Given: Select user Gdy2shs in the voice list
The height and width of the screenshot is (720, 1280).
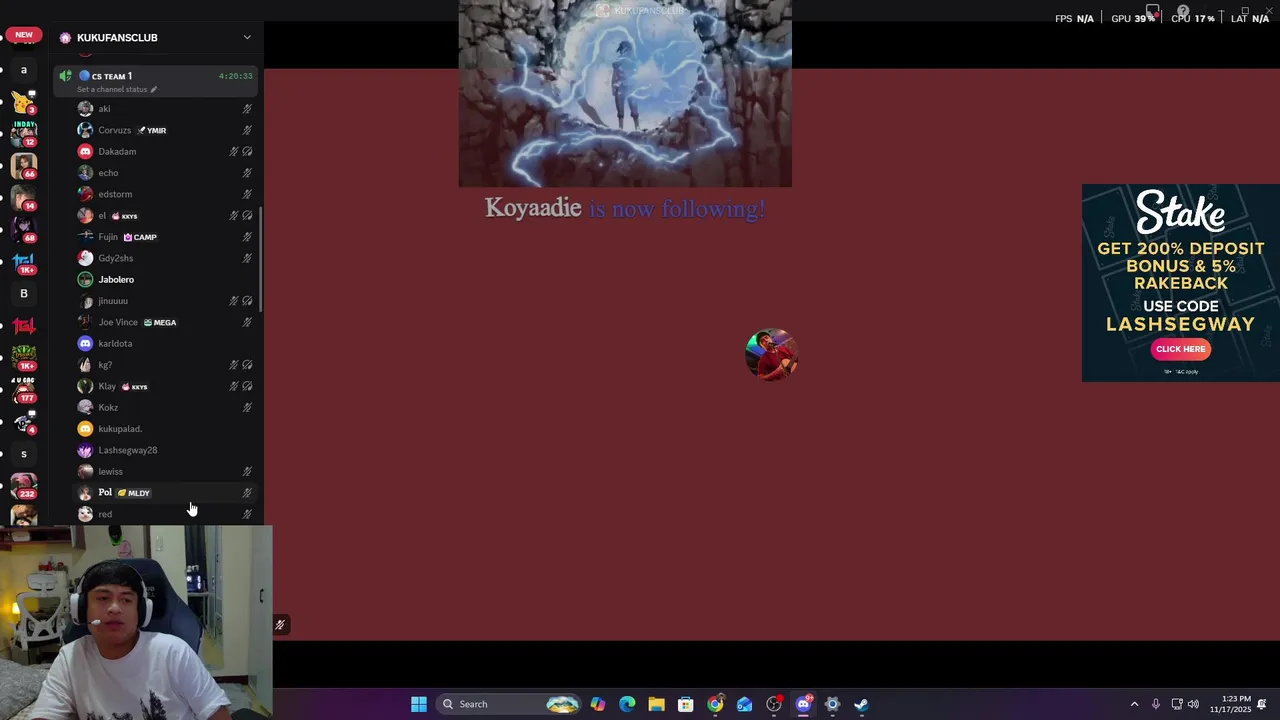Looking at the screenshot, I should point(165,258).
